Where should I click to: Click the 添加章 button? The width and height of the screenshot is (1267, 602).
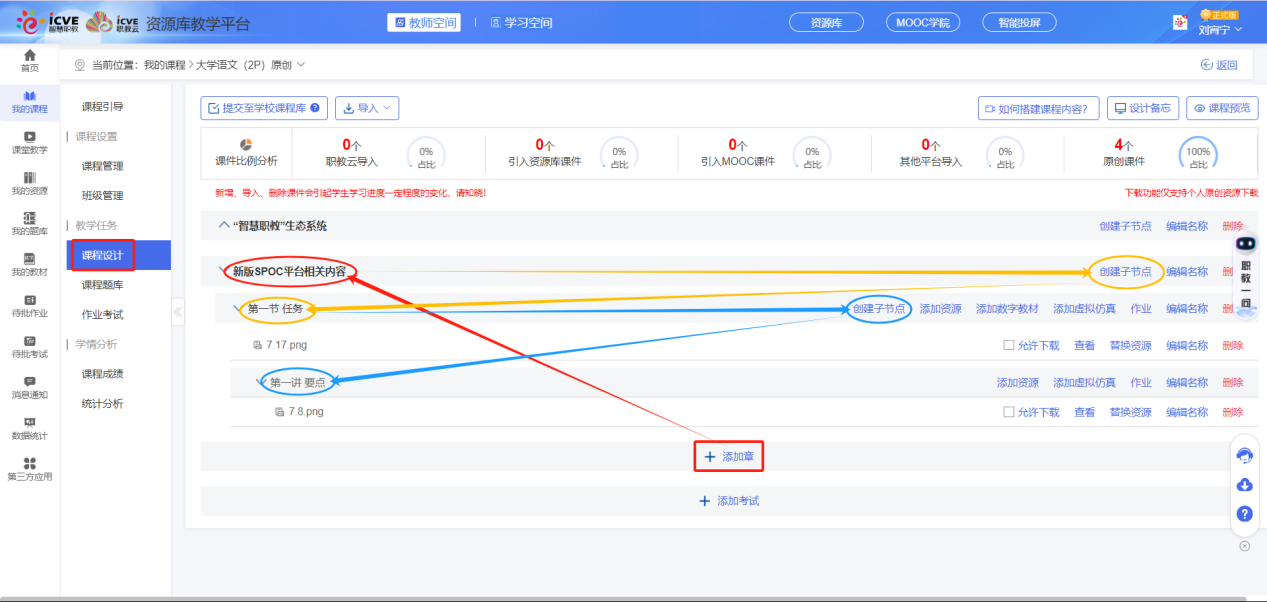point(729,456)
